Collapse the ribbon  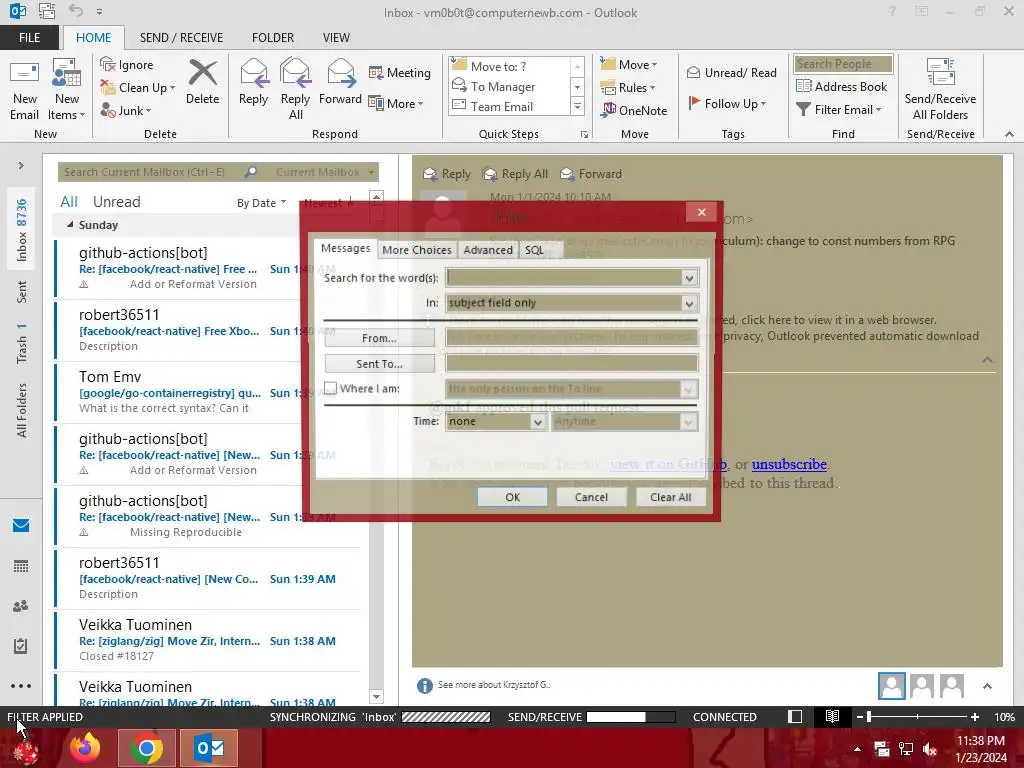click(1009, 134)
